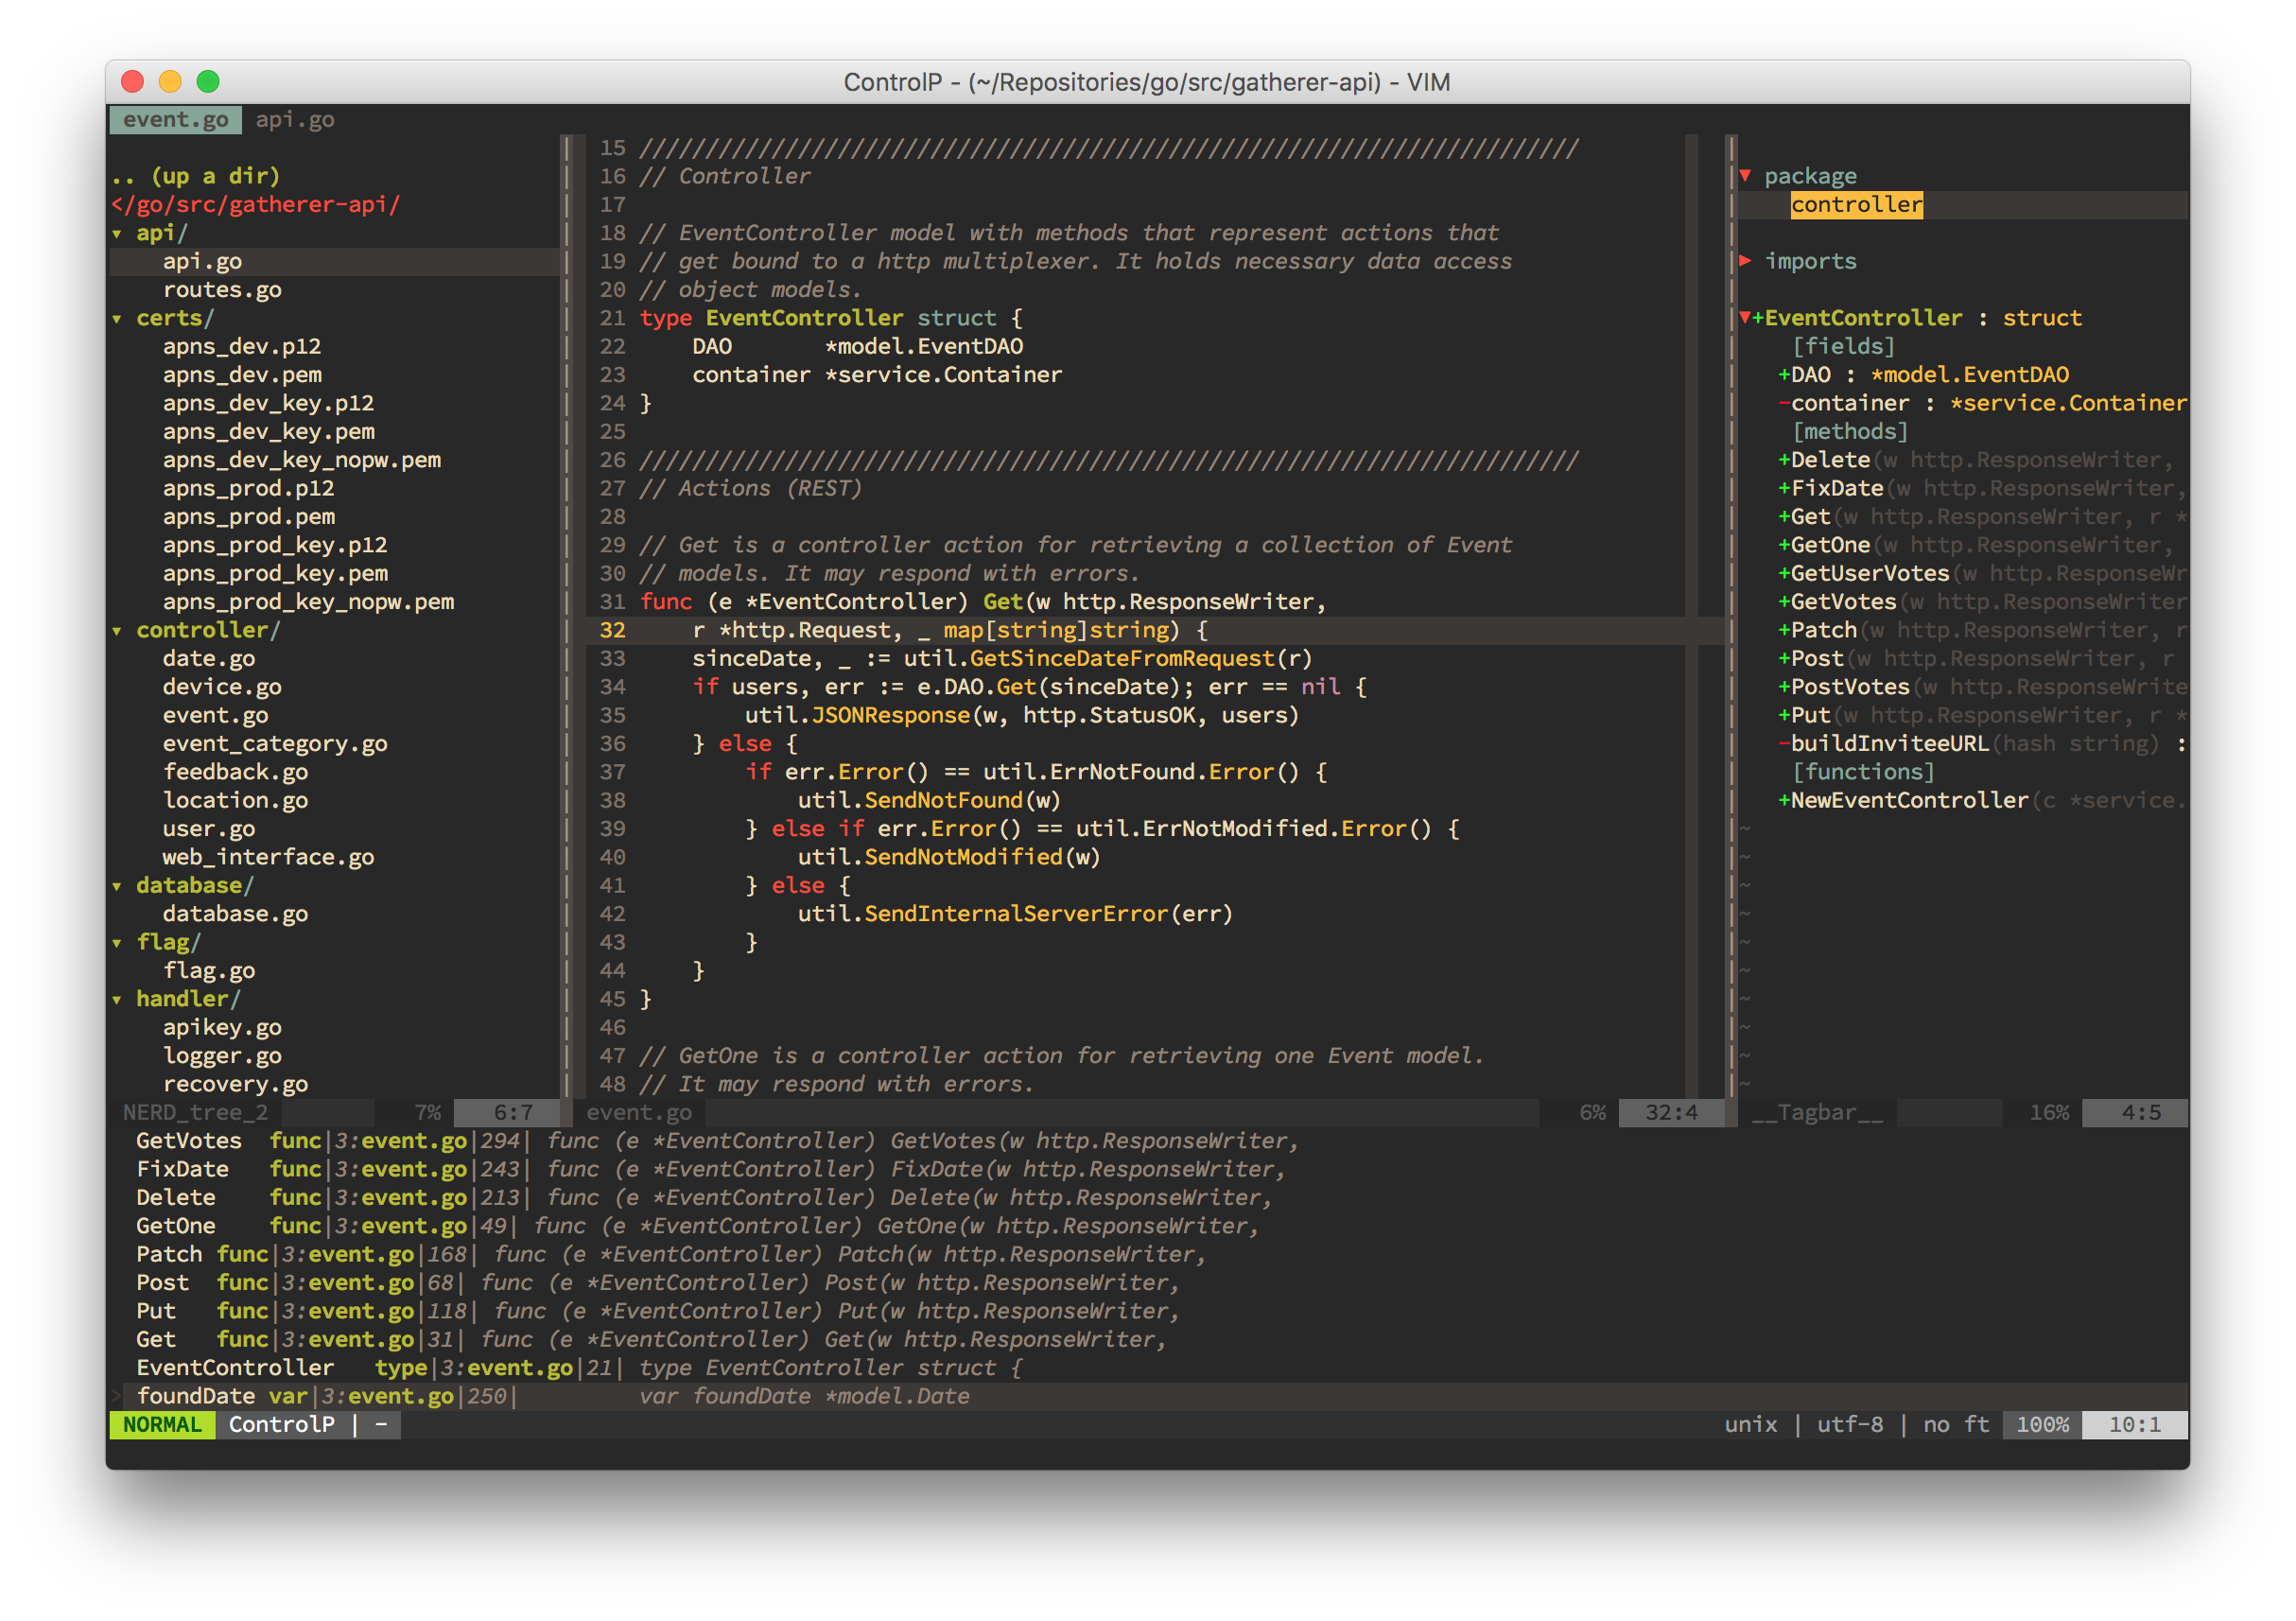Image resolution: width=2296 pixels, height=1621 pixels.
Task: Jump to NewEventController function in Tagbar
Action: click(1909, 801)
